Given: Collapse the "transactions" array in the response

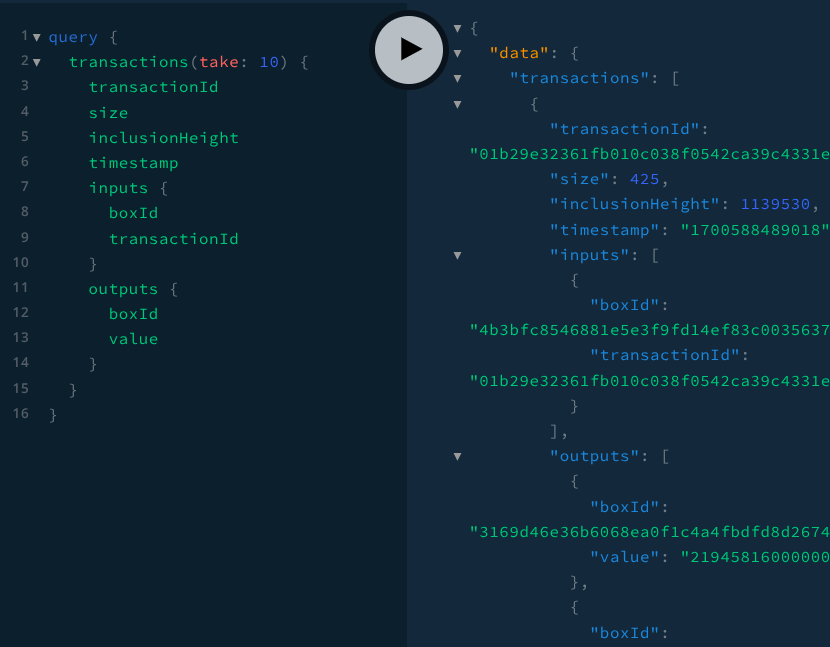Looking at the screenshot, I should pos(457,79).
